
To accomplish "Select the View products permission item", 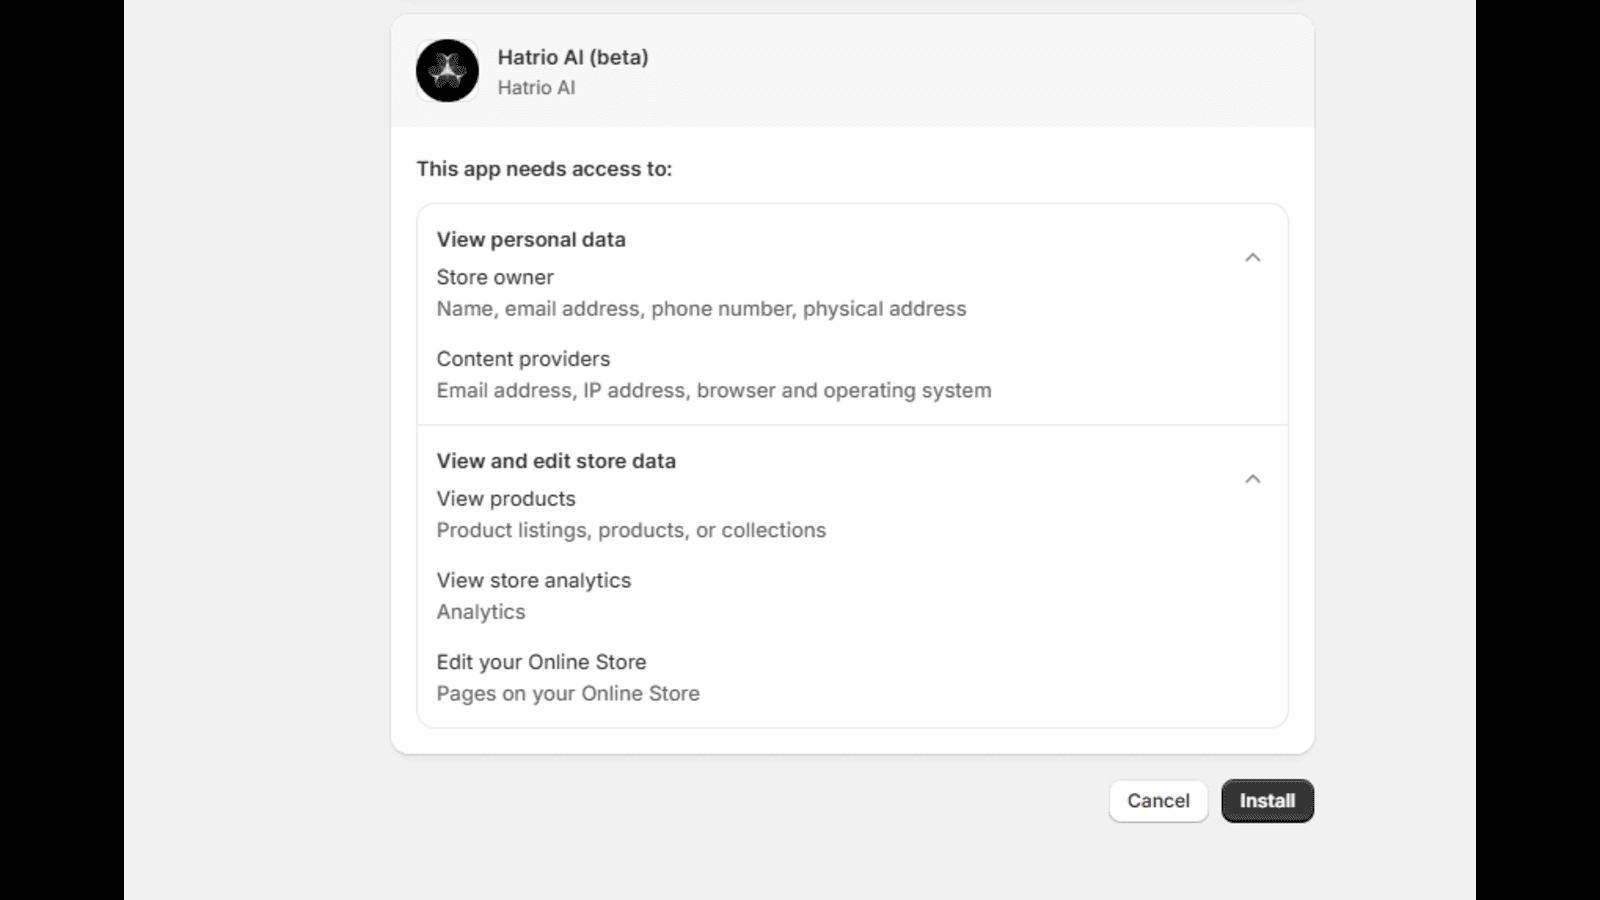I will pos(505,498).
